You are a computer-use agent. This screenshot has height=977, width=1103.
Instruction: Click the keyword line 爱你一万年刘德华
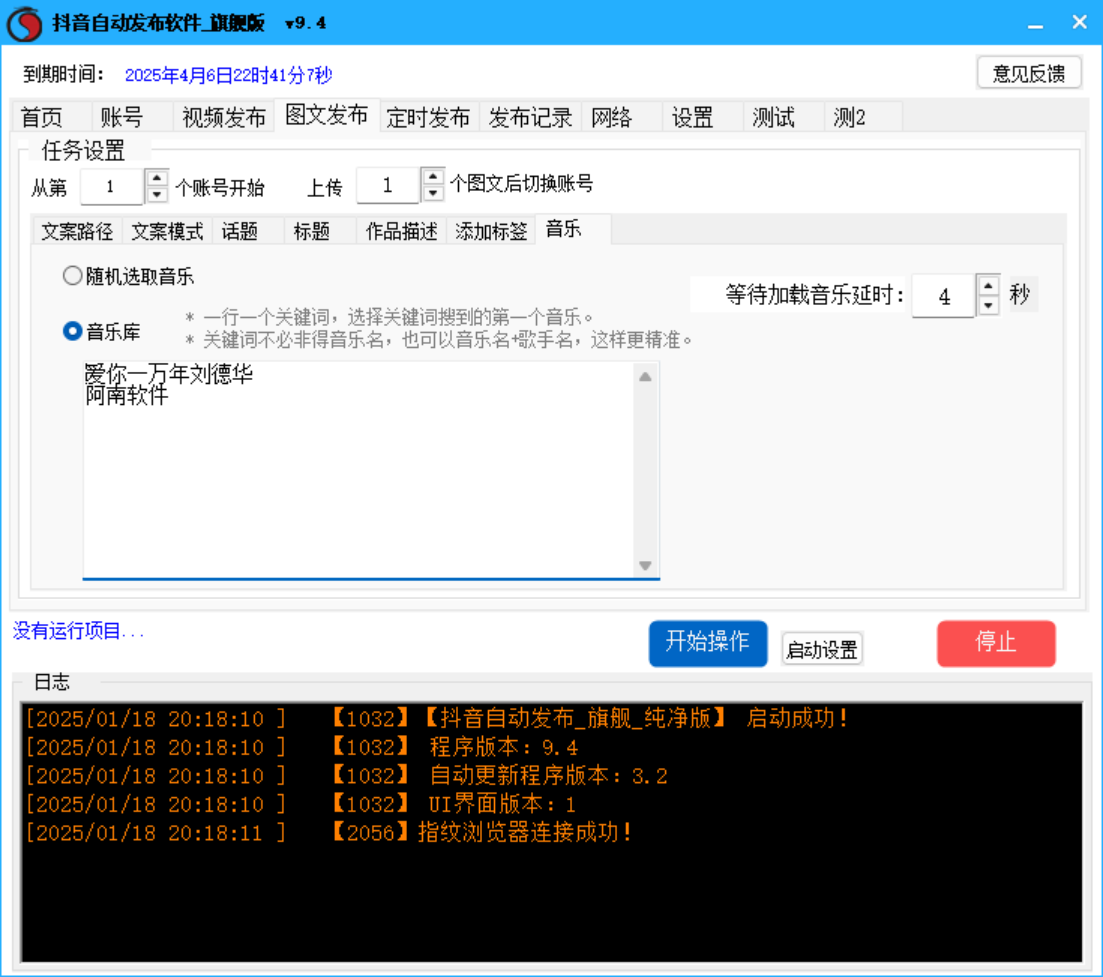point(169,373)
